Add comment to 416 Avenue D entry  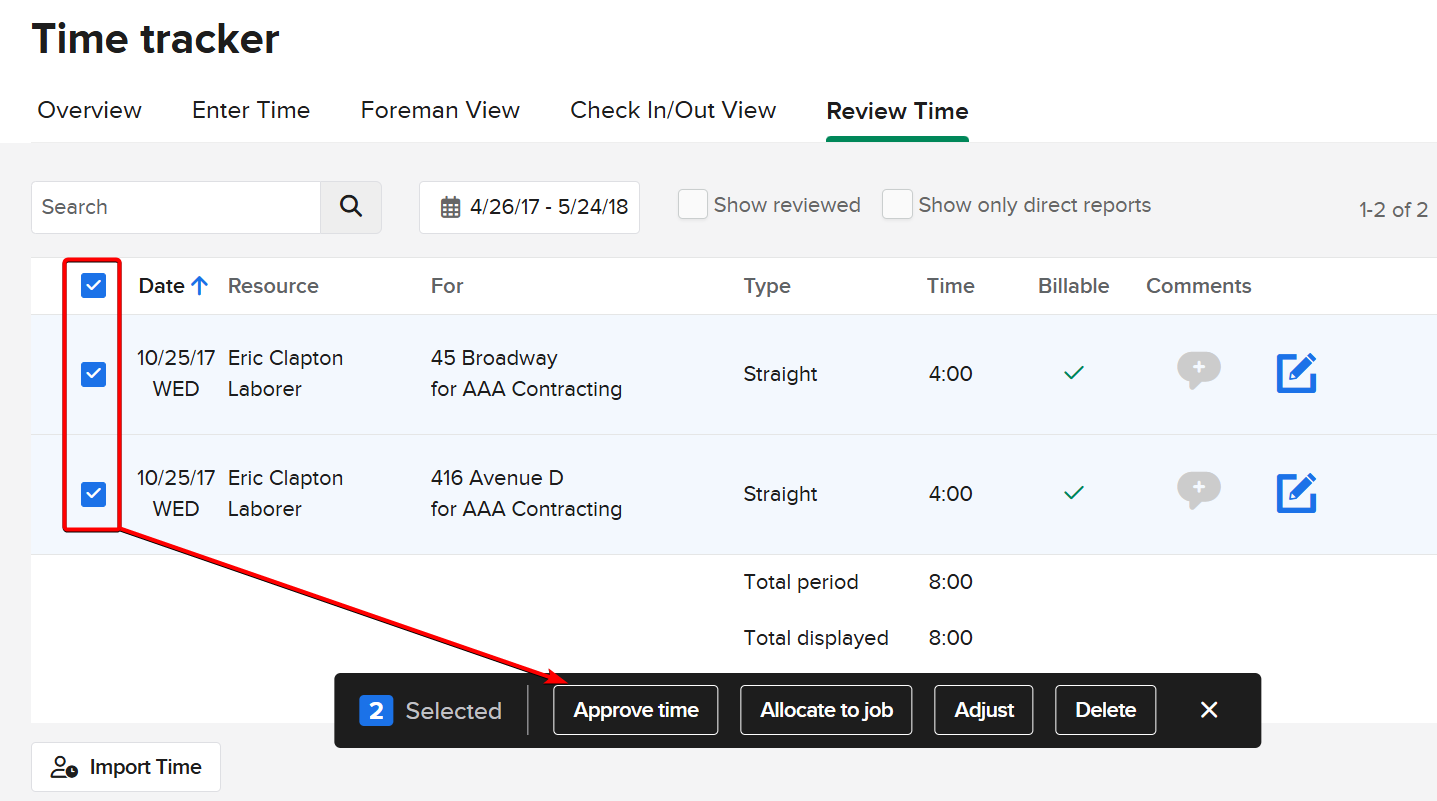pyautogui.click(x=1198, y=490)
